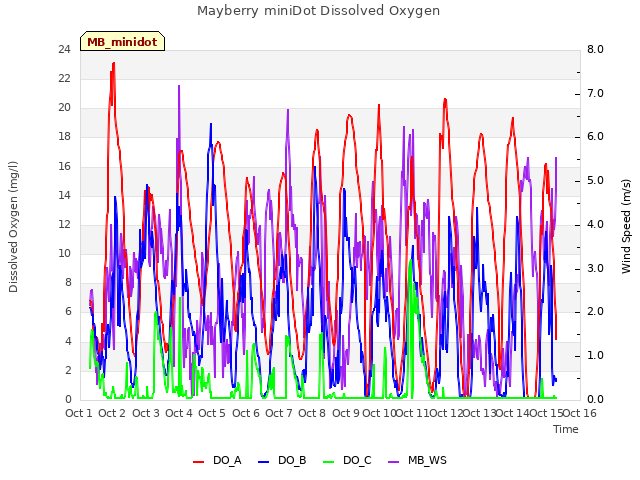The image size is (640, 480).
Task: Click the DO_B blue peak near Oct 5
Action: coord(211,124)
